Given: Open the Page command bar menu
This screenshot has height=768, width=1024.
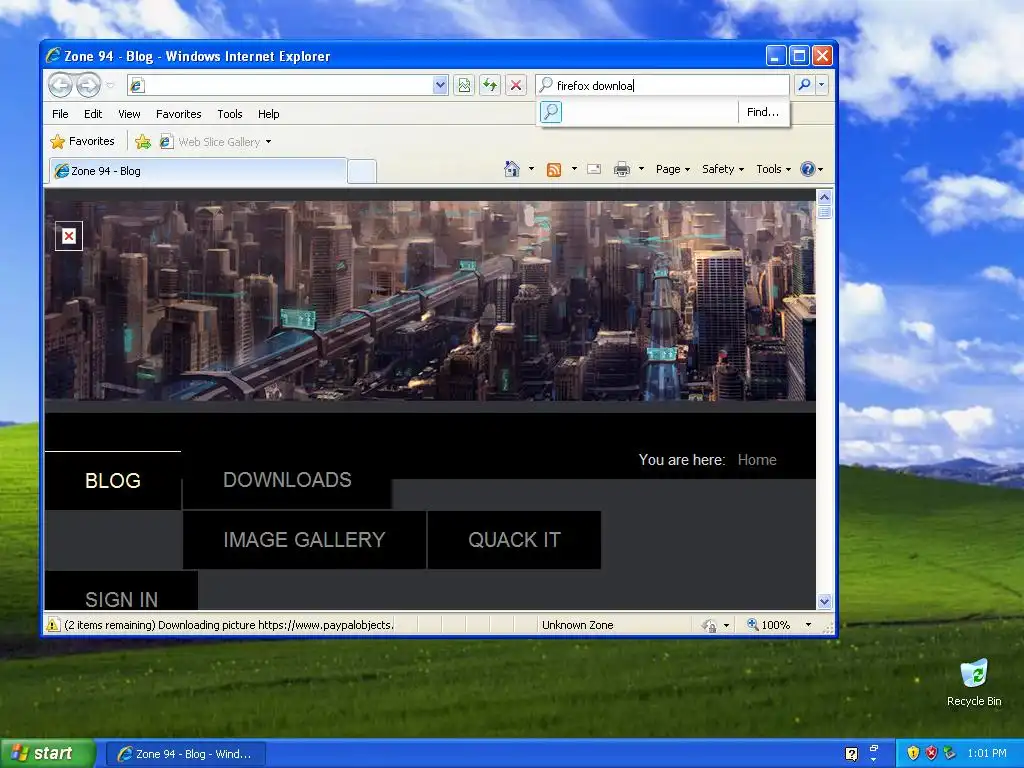Looking at the screenshot, I should click(x=673, y=169).
